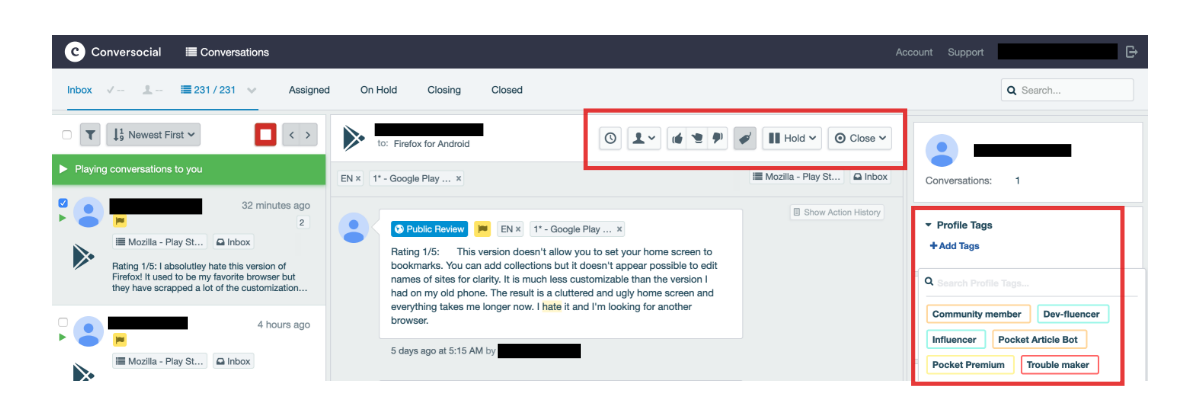Click the '5 days ago at 5:15 AM' timestamp
Screen dimensions: 1200x416
437,351
